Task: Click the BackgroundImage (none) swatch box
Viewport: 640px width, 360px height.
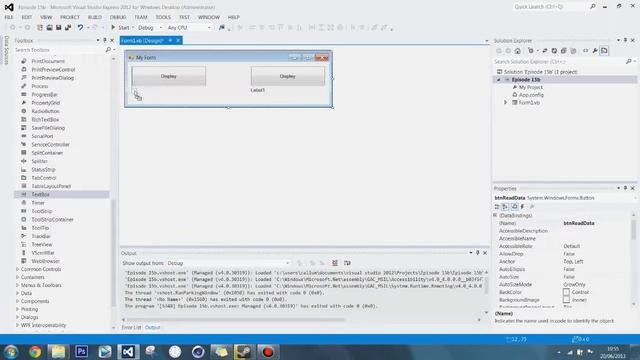Action: click(x=567, y=300)
